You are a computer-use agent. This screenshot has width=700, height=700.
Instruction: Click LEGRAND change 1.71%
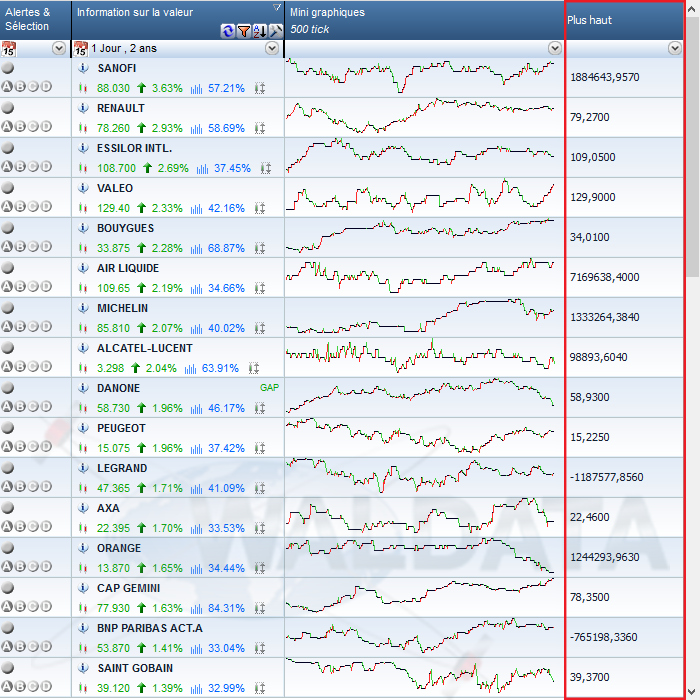click(x=167, y=488)
